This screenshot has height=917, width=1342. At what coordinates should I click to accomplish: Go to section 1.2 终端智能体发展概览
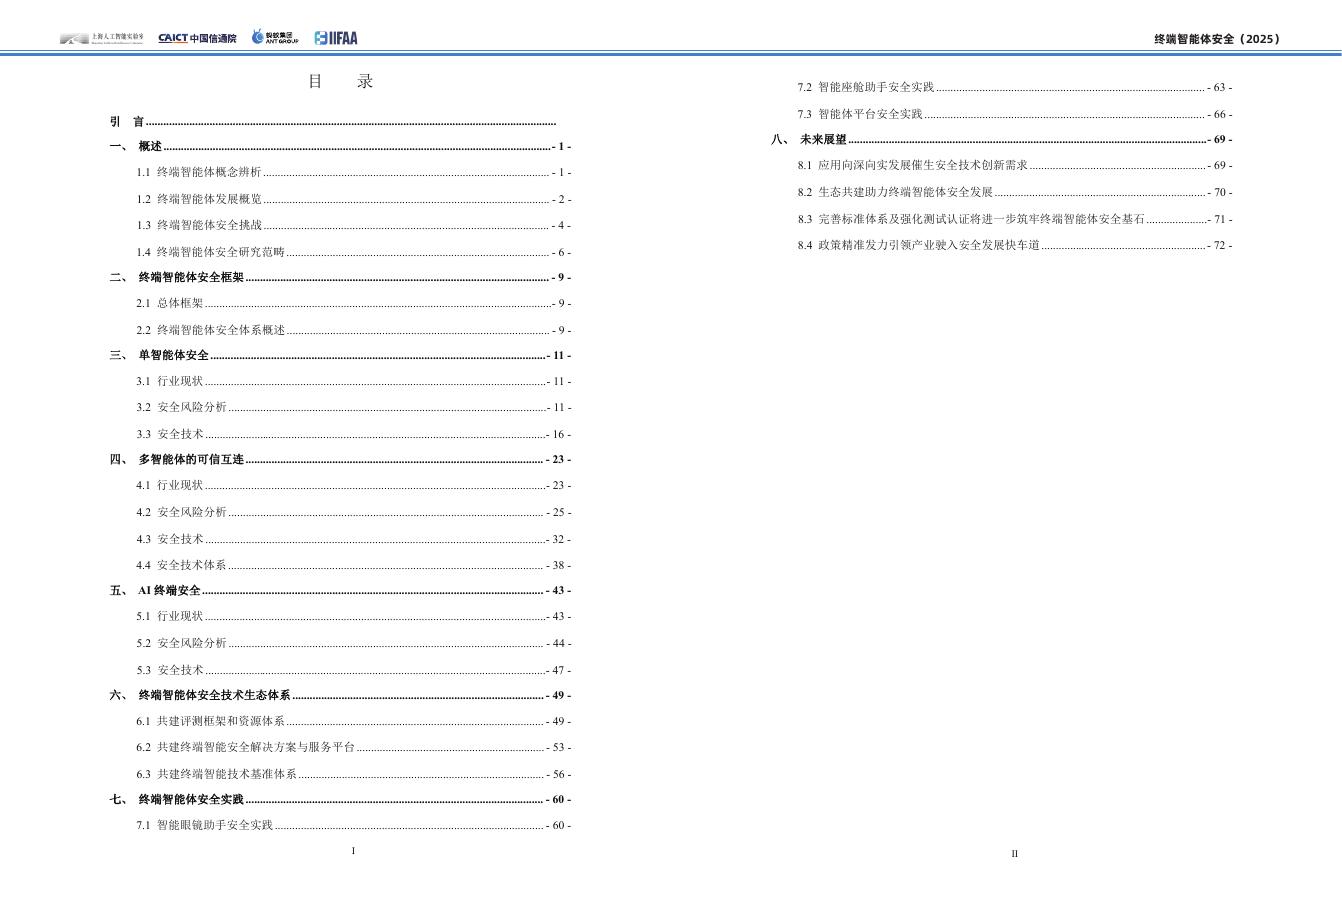coord(354,199)
